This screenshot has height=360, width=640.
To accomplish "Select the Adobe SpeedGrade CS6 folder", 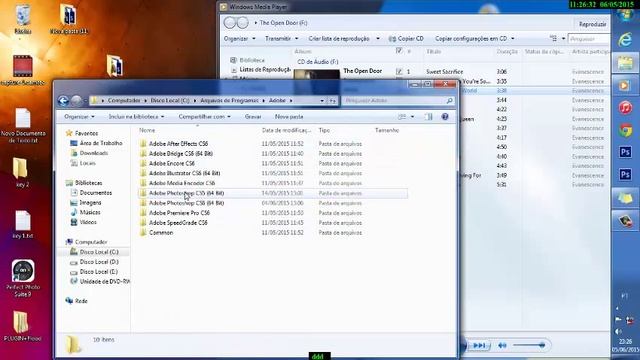I will pos(178,222).
